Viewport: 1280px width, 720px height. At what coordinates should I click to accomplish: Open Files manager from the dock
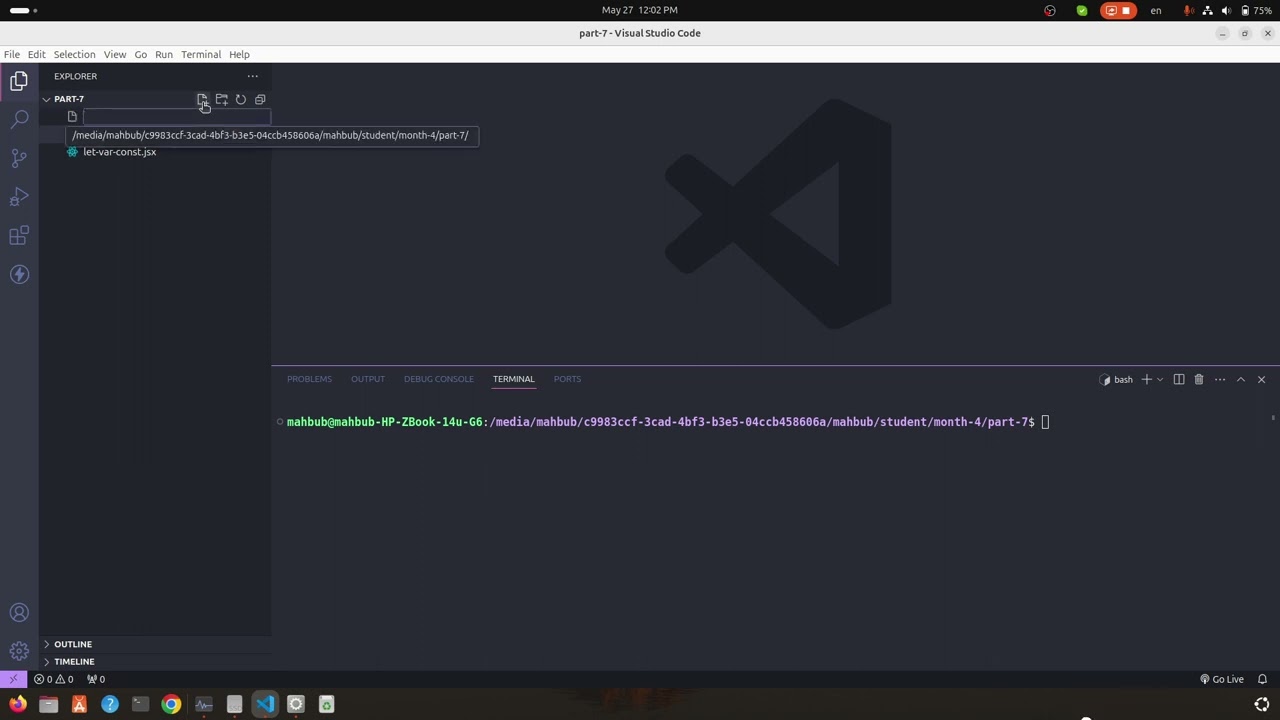pyautogui.click(x=48, y=705)
